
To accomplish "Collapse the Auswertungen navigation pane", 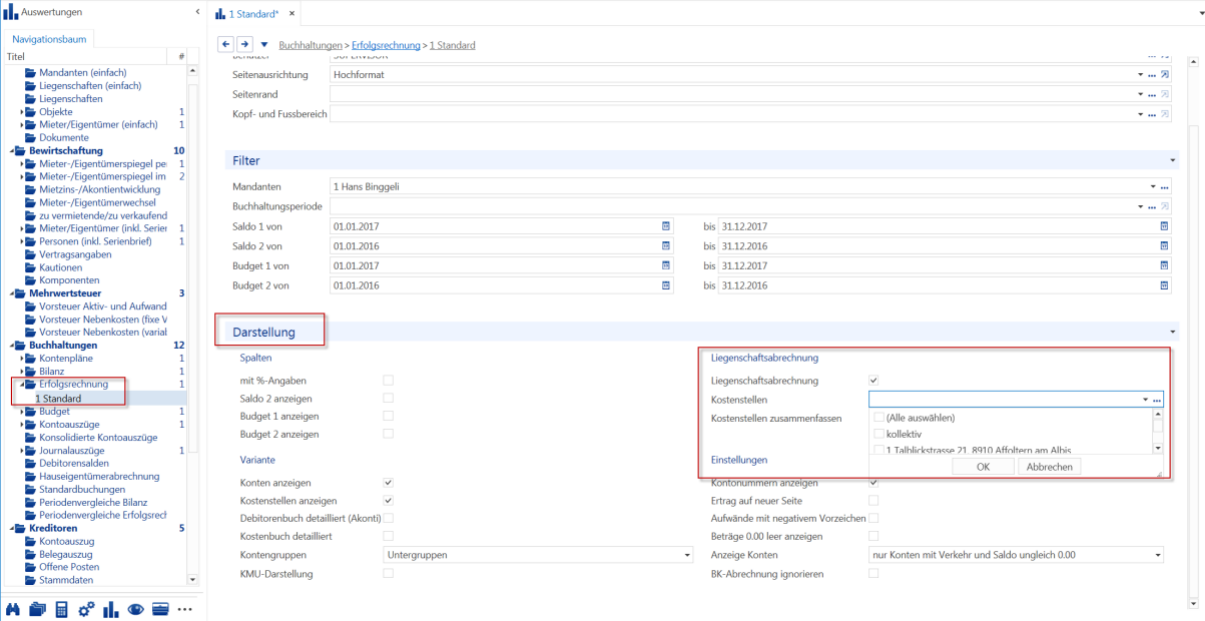I will click(197, 12).
